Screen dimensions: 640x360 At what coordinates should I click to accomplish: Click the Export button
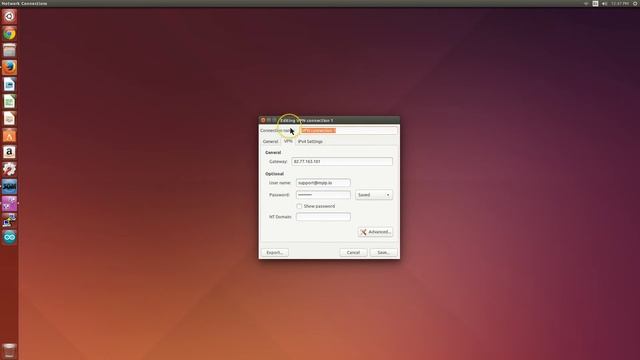pos(275,253)
